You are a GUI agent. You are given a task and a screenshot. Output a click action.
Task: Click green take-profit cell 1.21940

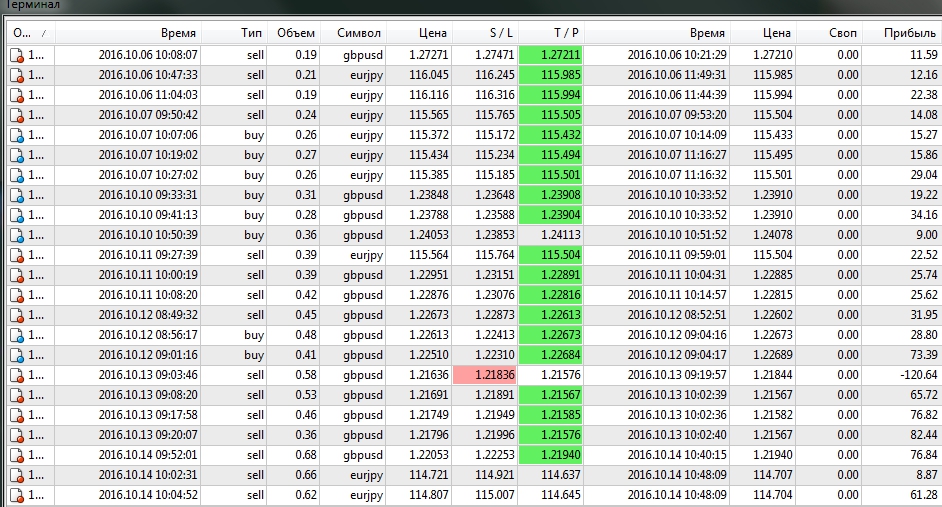(x=550, y=455)
